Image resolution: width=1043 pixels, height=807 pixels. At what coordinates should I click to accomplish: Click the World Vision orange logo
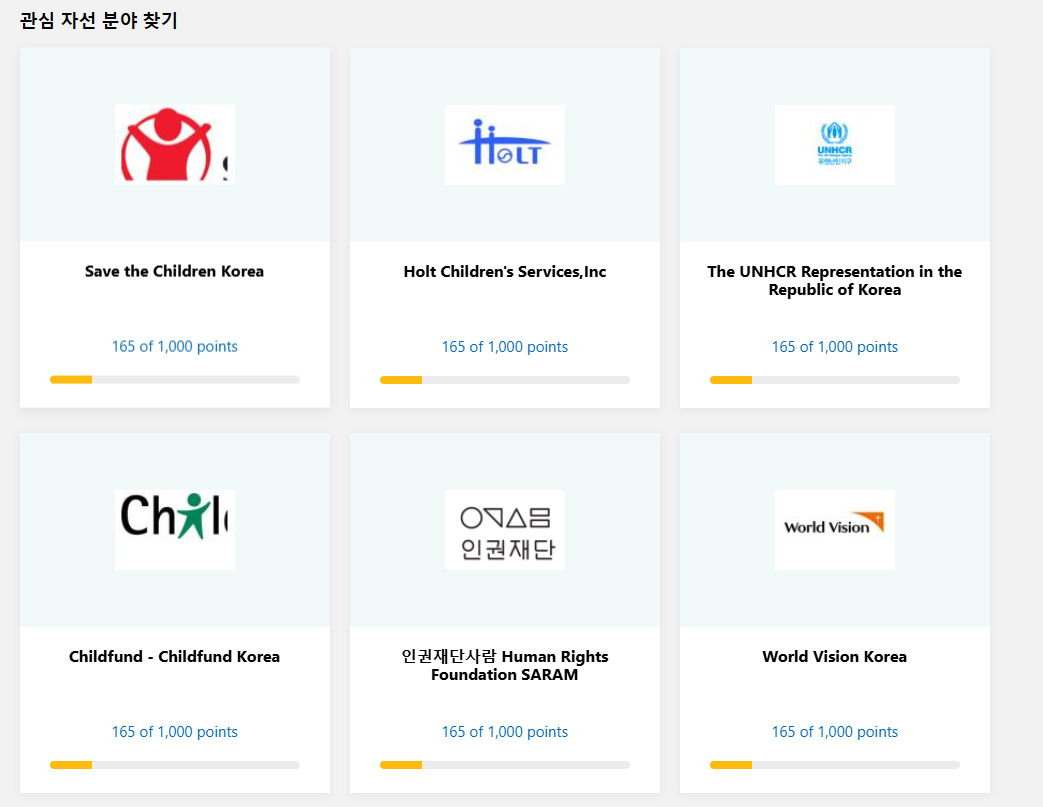point(835,530)
